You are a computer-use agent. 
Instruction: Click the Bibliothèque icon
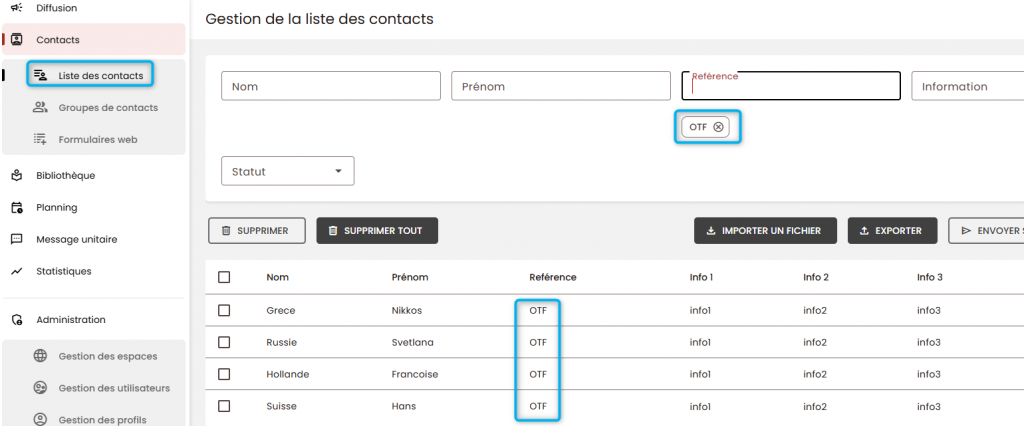click(17, 175)
